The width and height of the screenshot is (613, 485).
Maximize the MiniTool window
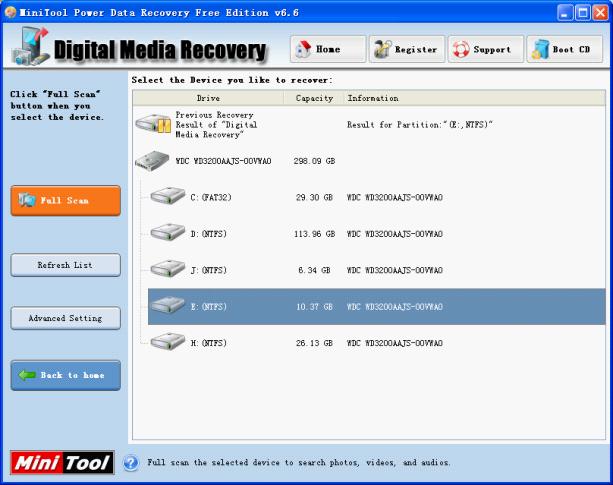[x=583, y=13]
